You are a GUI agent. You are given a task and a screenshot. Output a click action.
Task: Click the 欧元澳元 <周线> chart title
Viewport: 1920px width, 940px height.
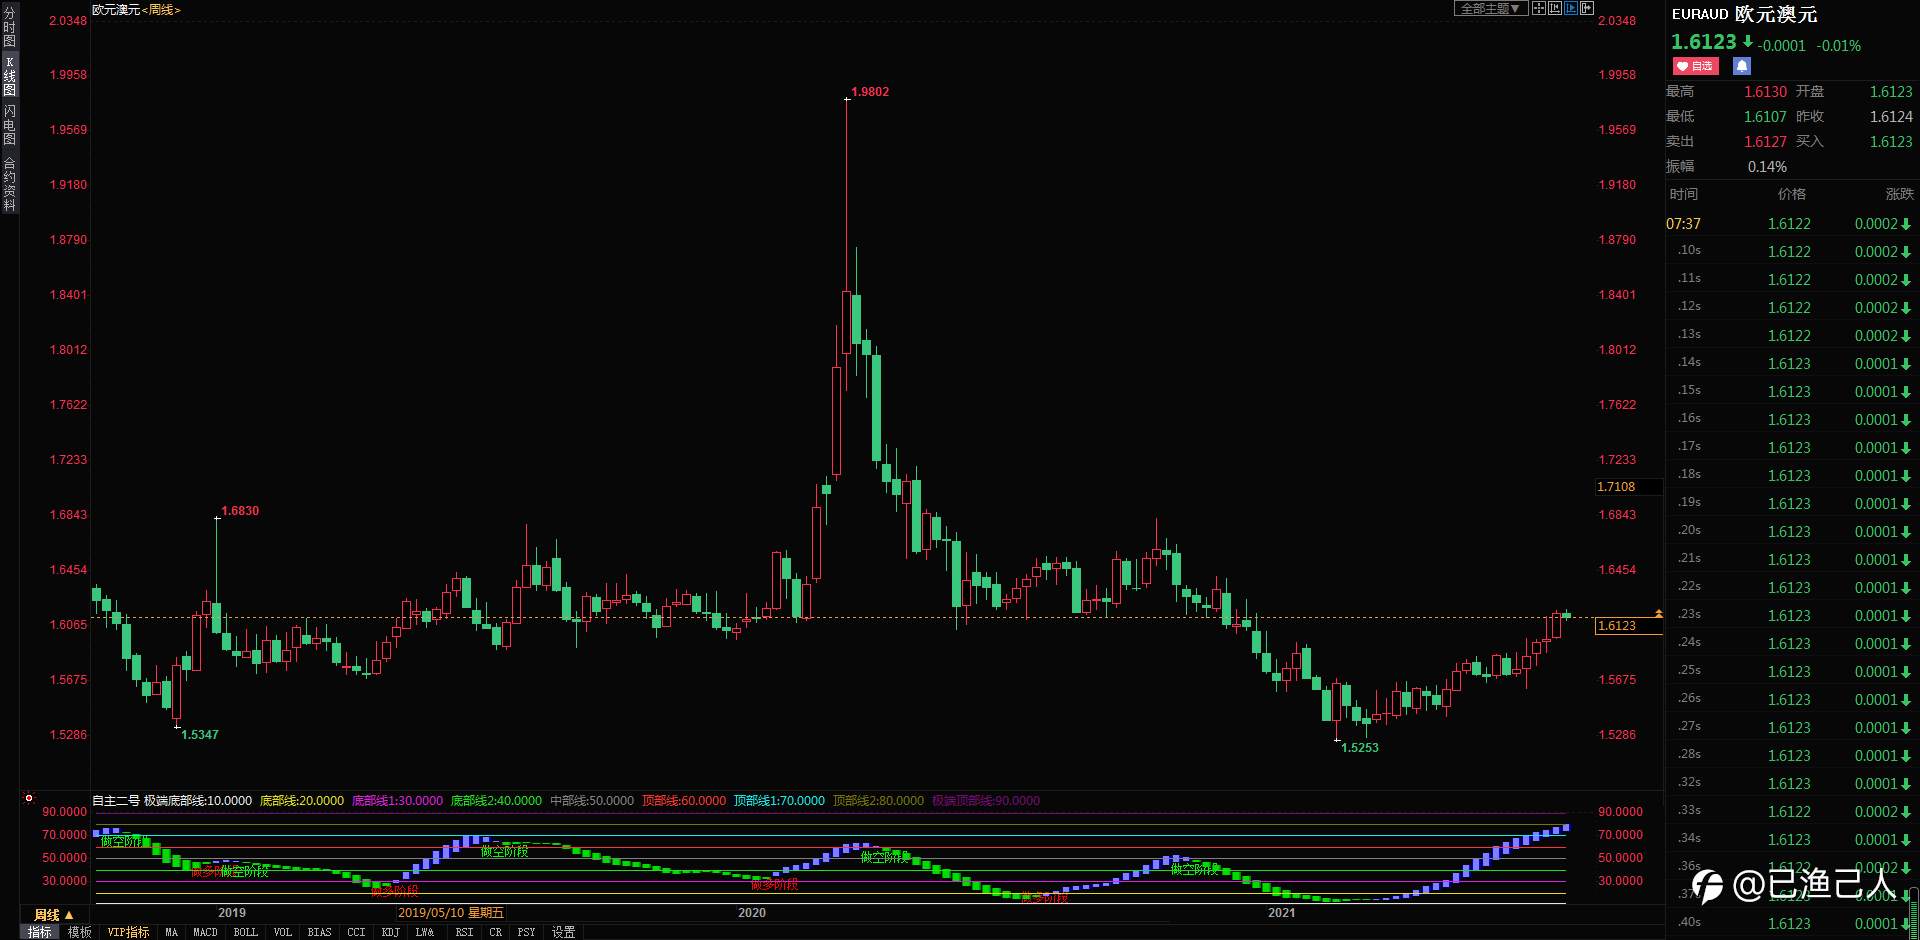coord(136,10)
